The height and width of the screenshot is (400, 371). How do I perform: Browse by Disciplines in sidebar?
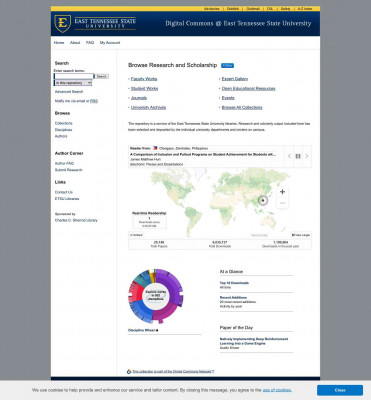(x=64, y=130)
